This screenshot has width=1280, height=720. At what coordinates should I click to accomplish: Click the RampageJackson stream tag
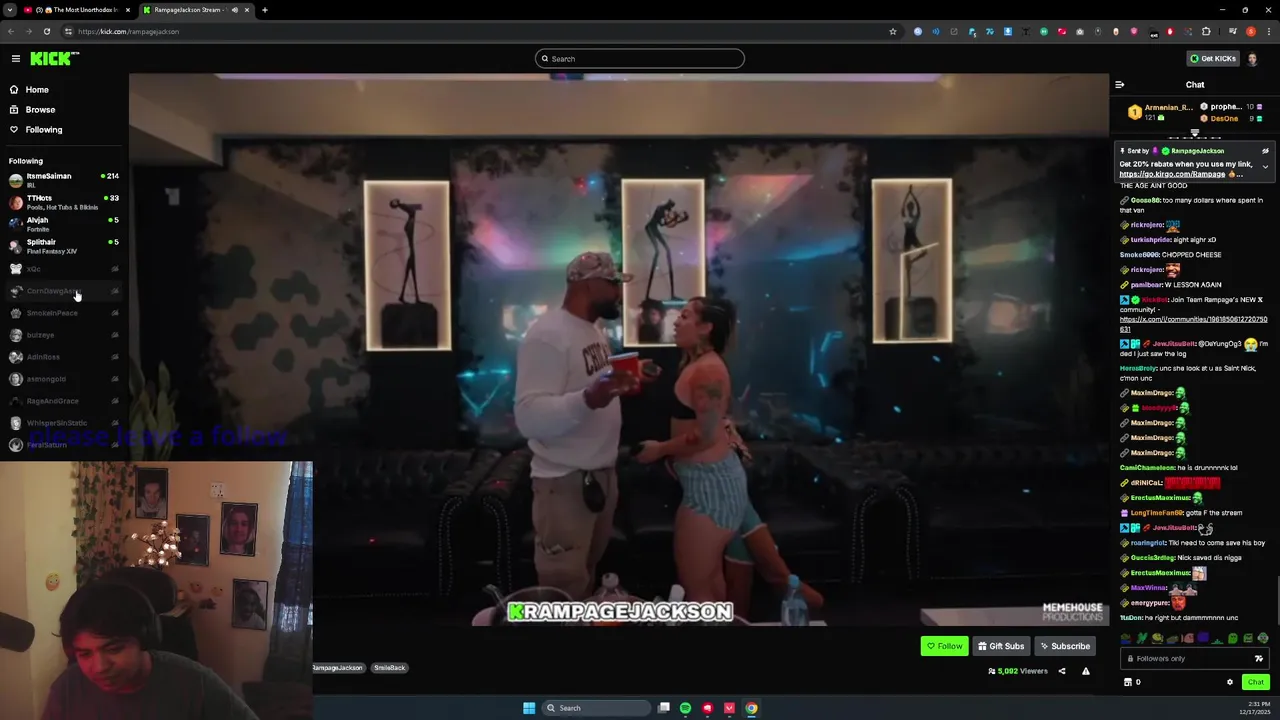click(338, 668)
